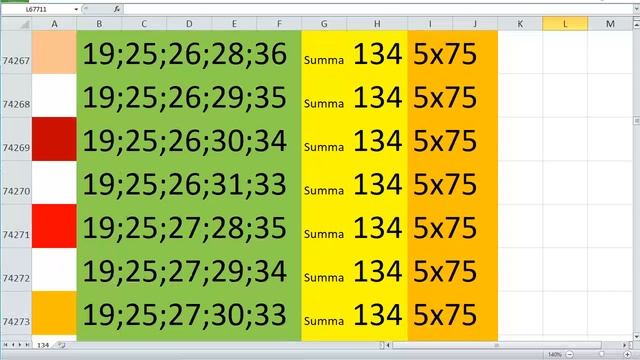Viewport: 640px width, 360px height.
Task: Select row 74267 header
Action: click(x=16, y=52)
